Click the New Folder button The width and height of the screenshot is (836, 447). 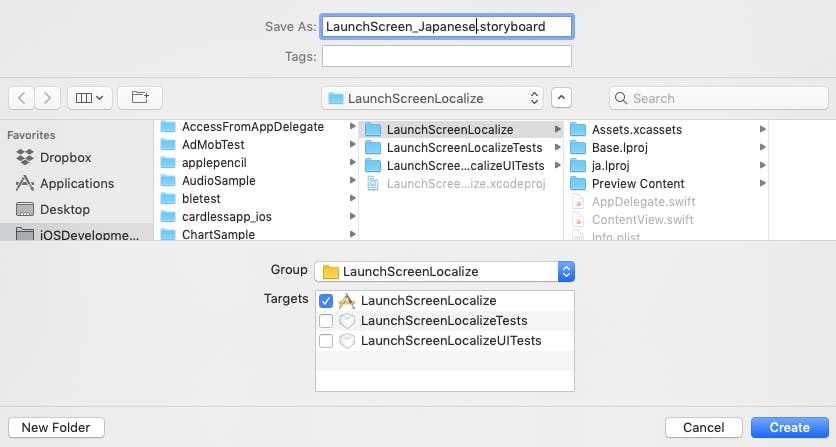56,428
